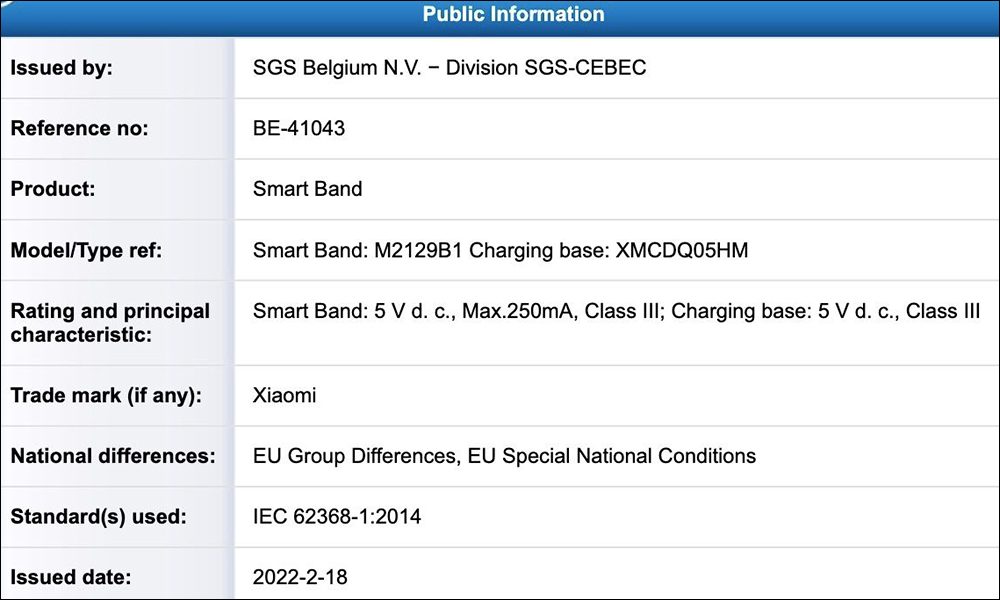Screen dimensions: 1000x600
Task: Select the 'Issued by:' label
Action: [x=61, y=68]
